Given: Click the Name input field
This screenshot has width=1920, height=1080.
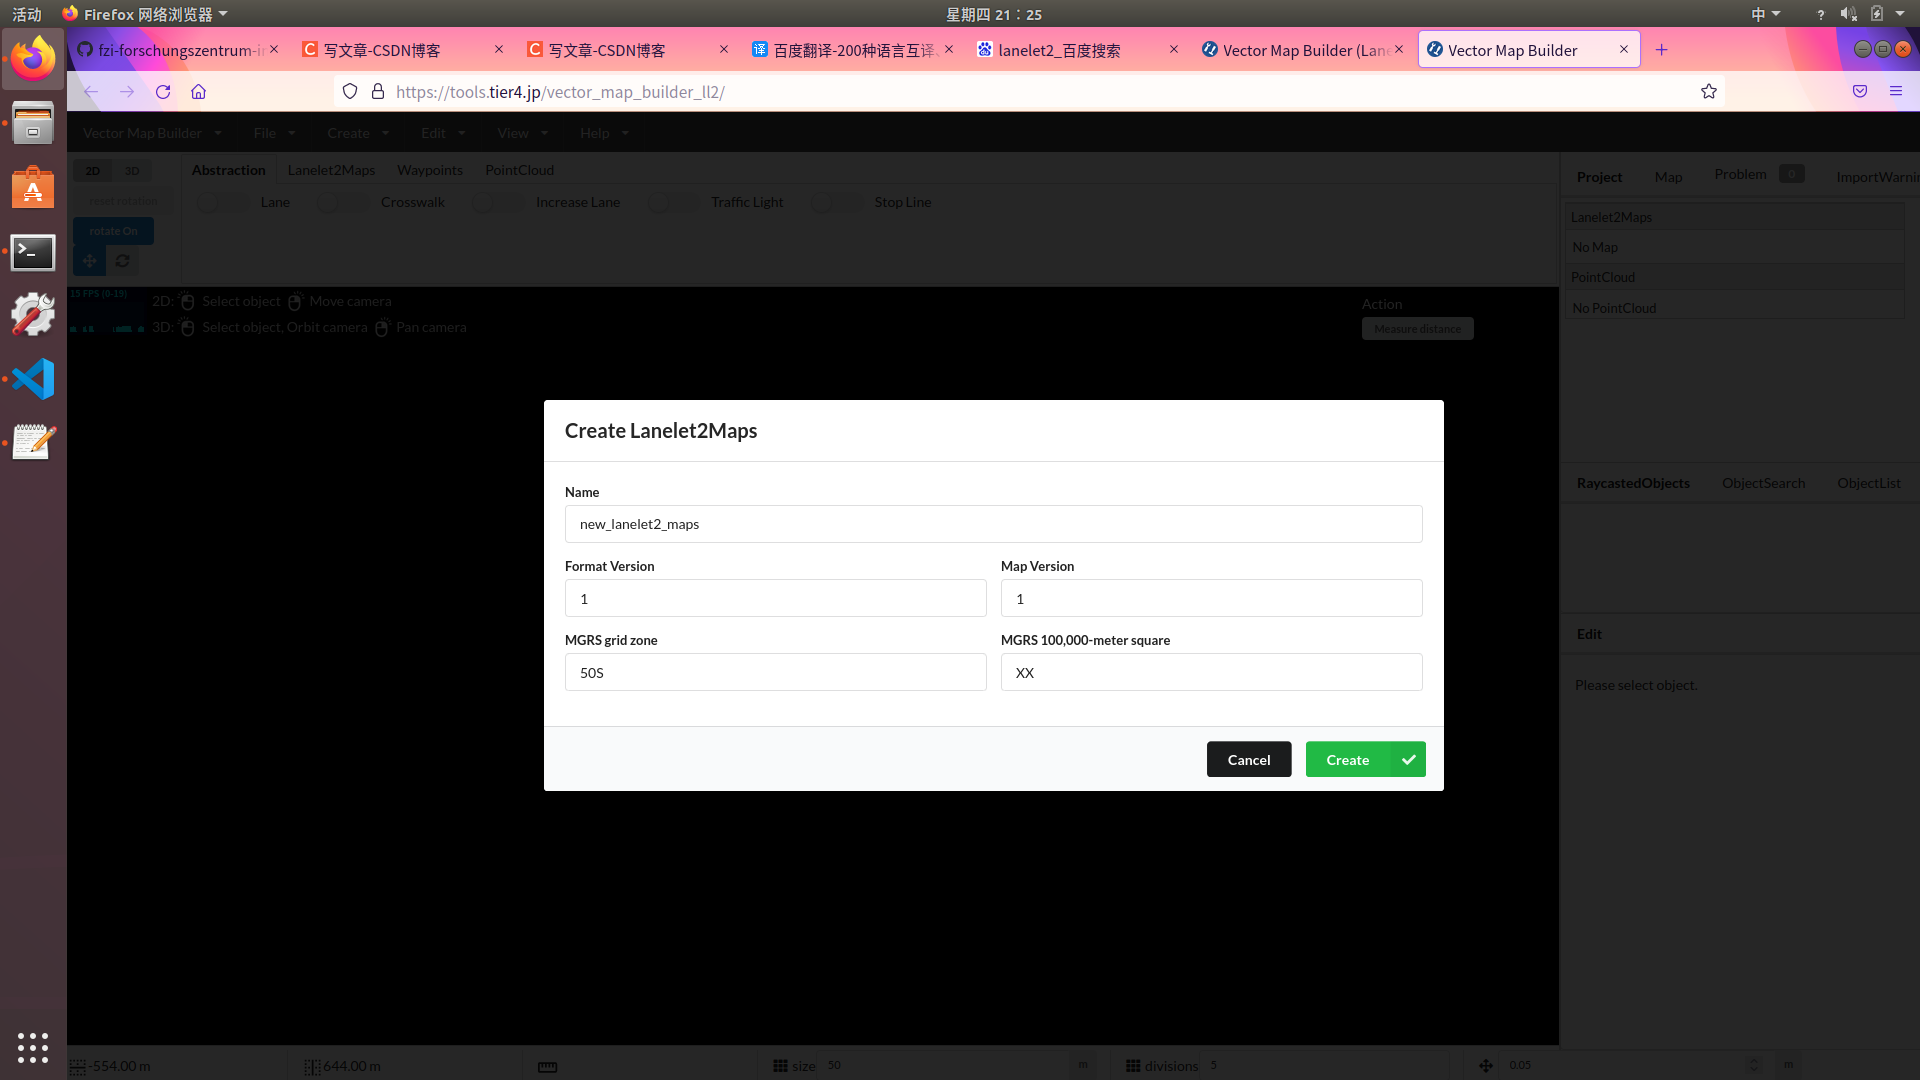Looking at the screenshot, I should 993,524.
